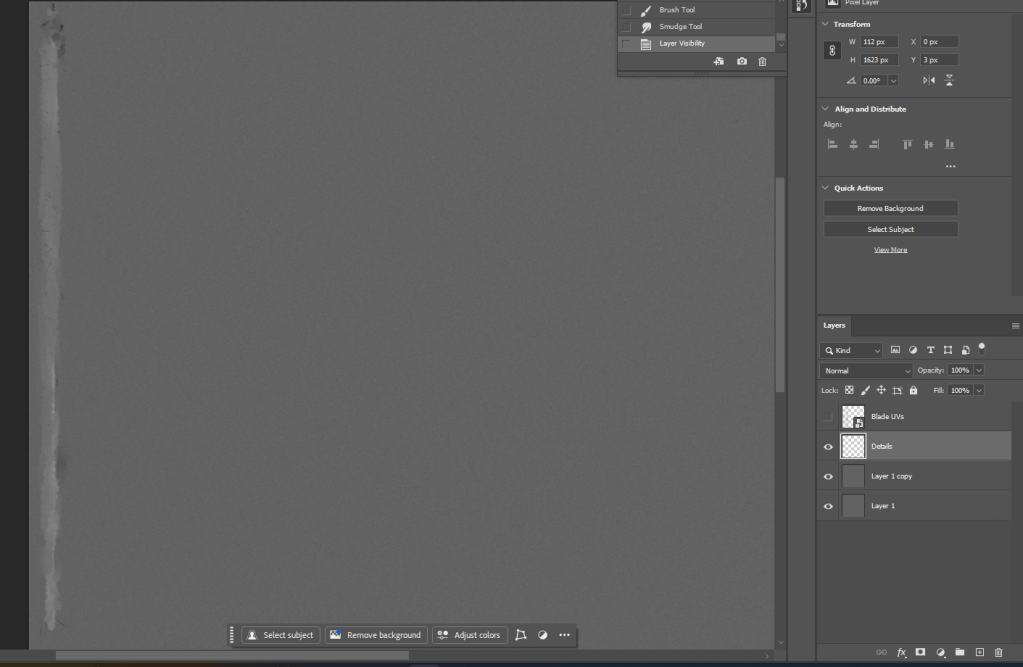Filter layers by type layers (T)

930,350
